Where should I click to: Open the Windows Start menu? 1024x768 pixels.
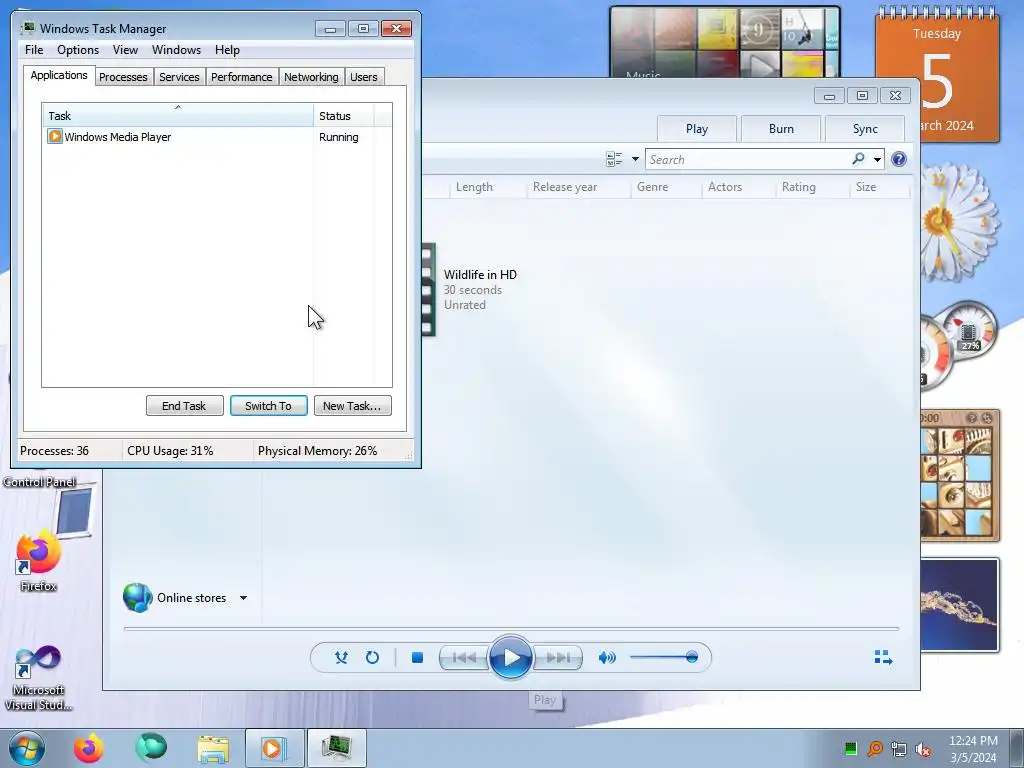26,748
